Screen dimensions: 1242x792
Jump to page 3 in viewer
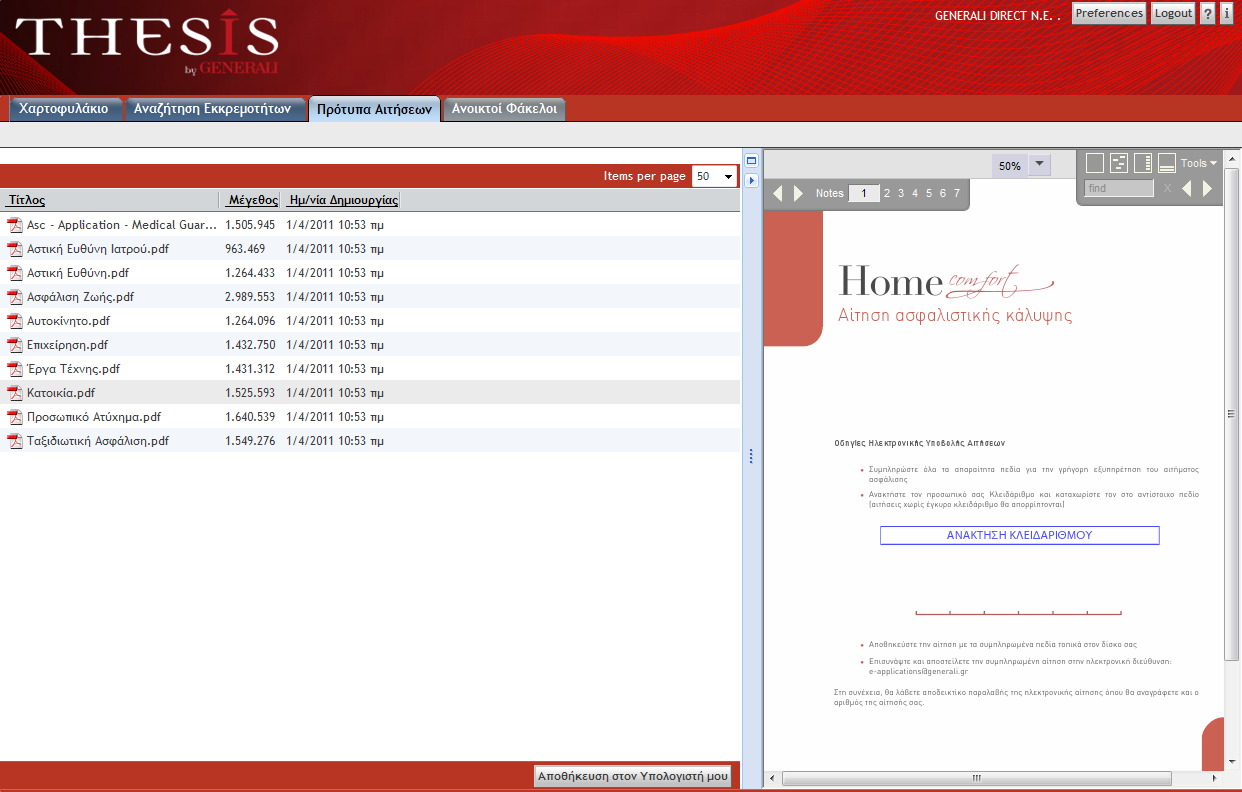click(901, 193)
